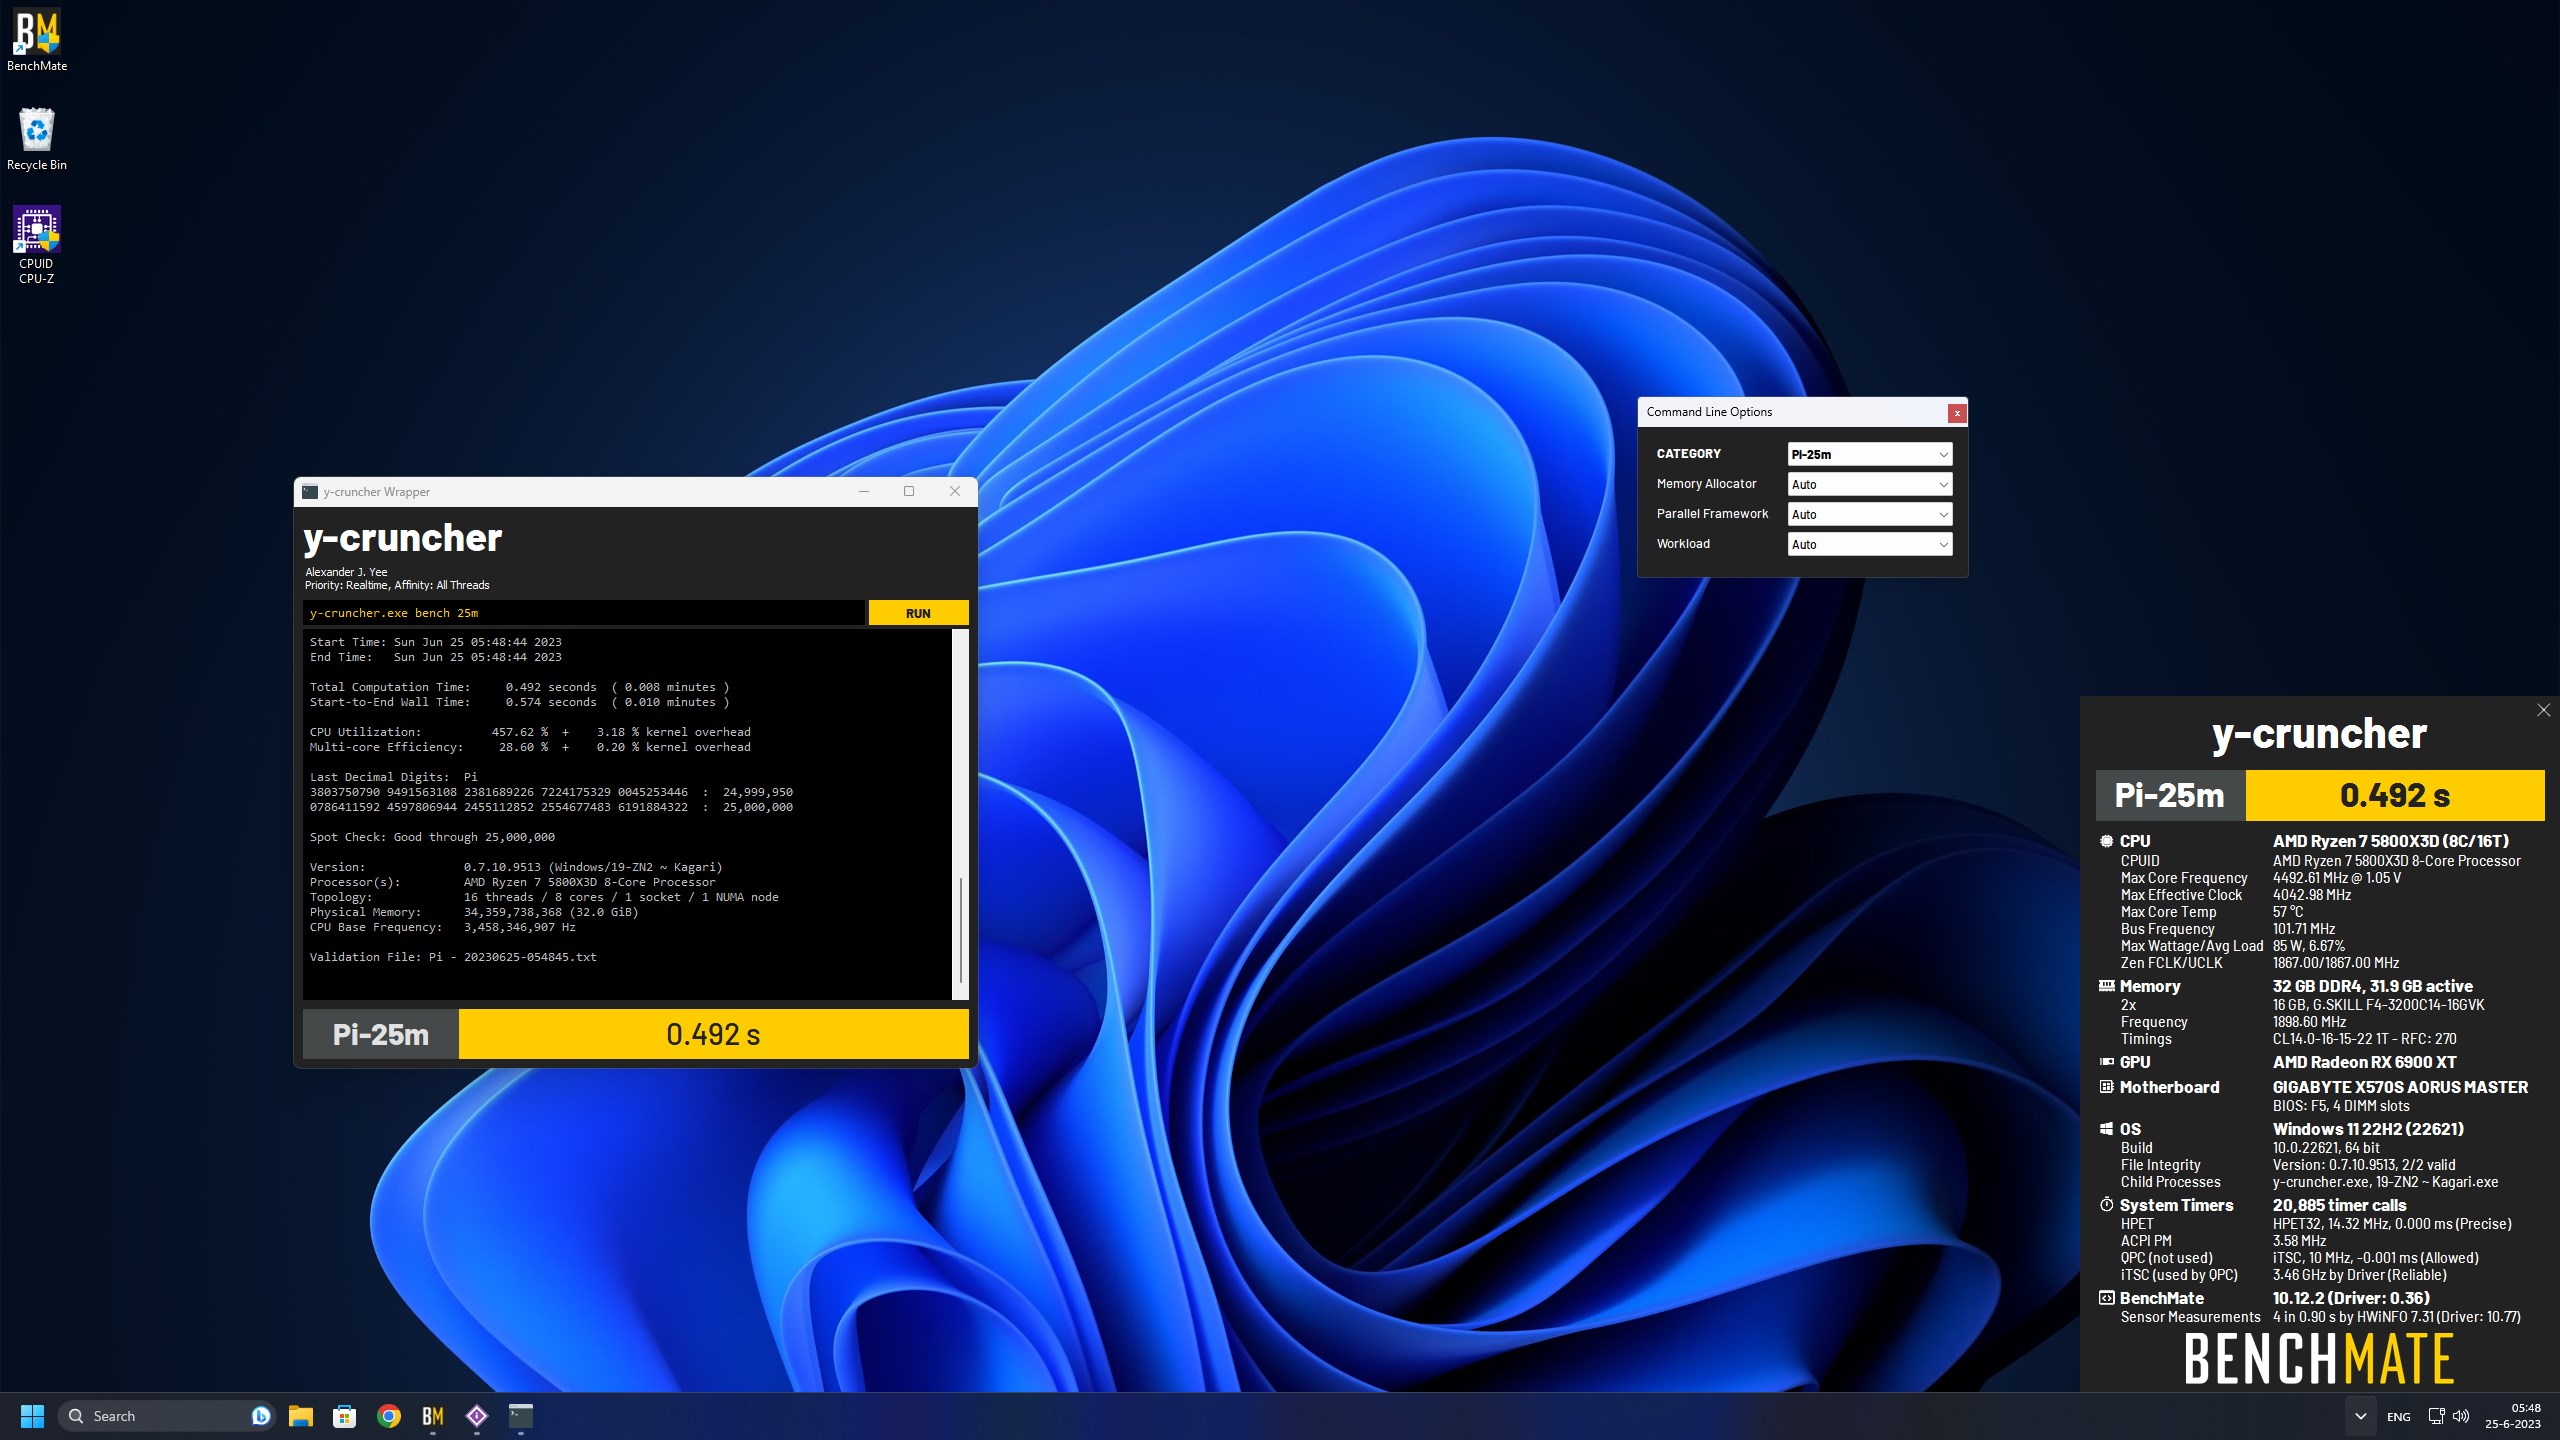Click the Pi-25m label in Wrapper result bar

pyautogui.click(x=381, y=1034)
